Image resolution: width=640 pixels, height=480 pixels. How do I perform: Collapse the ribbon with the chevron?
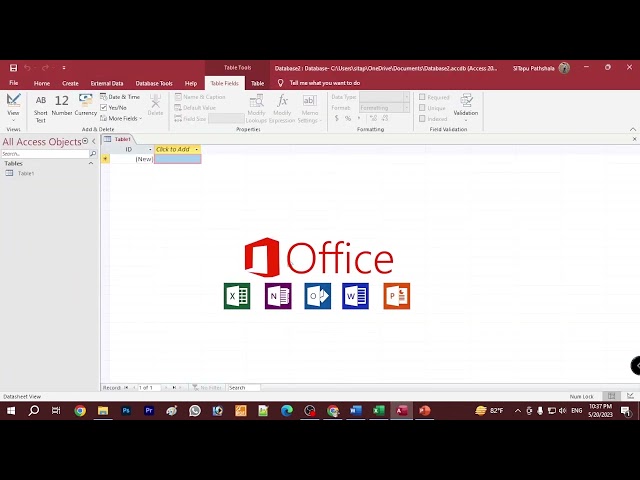(x=633, y=129)
